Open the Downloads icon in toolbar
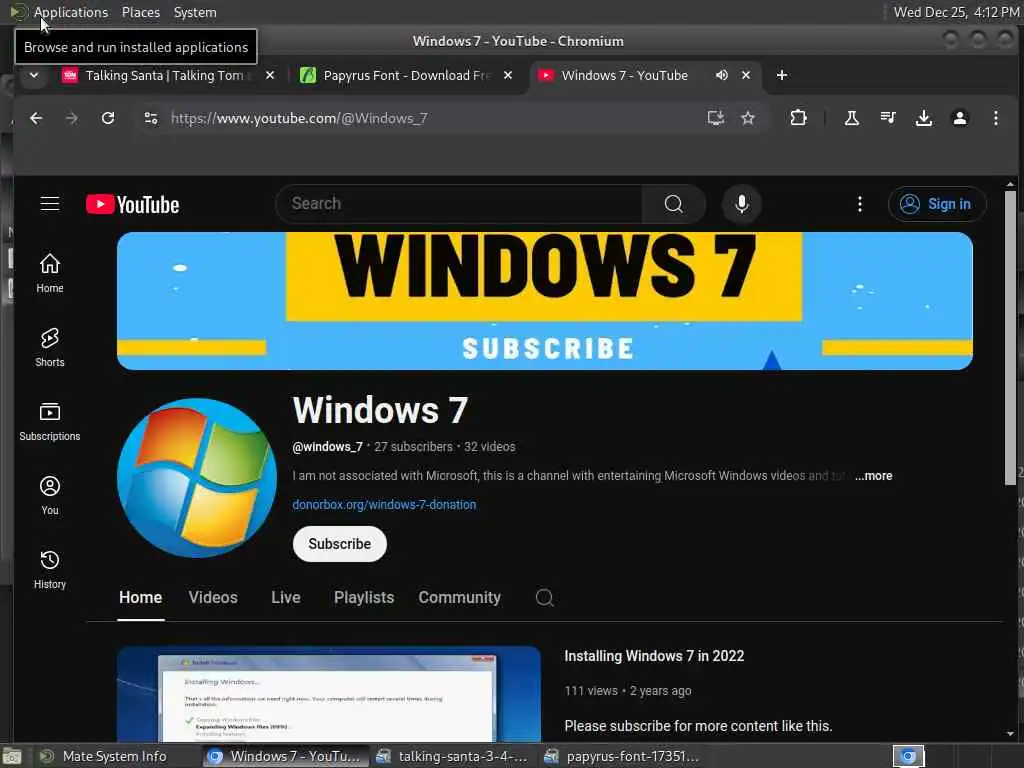The height and width of the screenshot is (768, 1024). (x=923, y=118)
